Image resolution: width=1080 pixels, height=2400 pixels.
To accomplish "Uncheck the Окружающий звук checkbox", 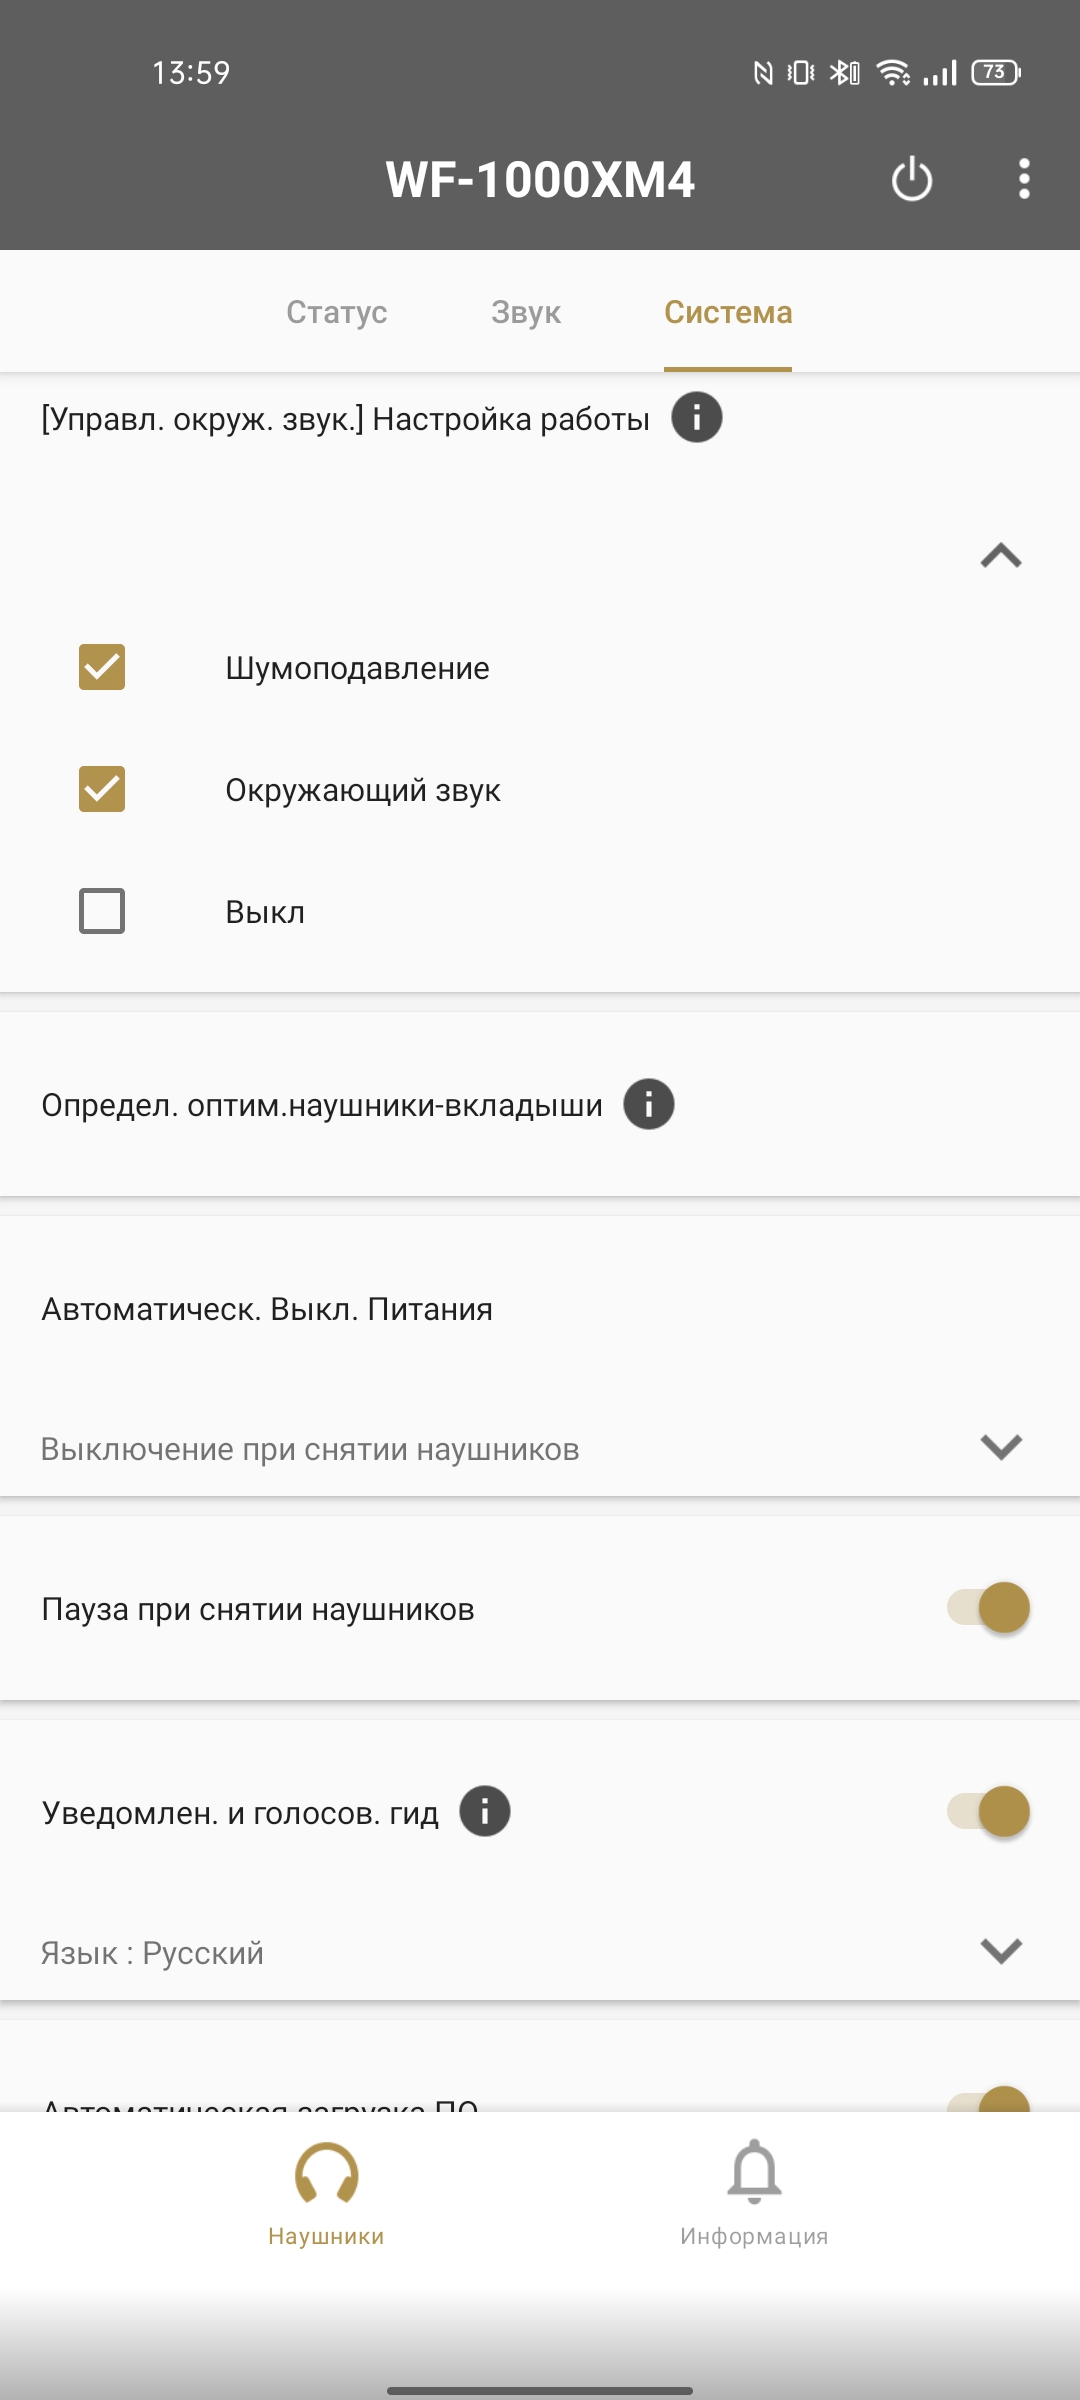I will [102, 789].
